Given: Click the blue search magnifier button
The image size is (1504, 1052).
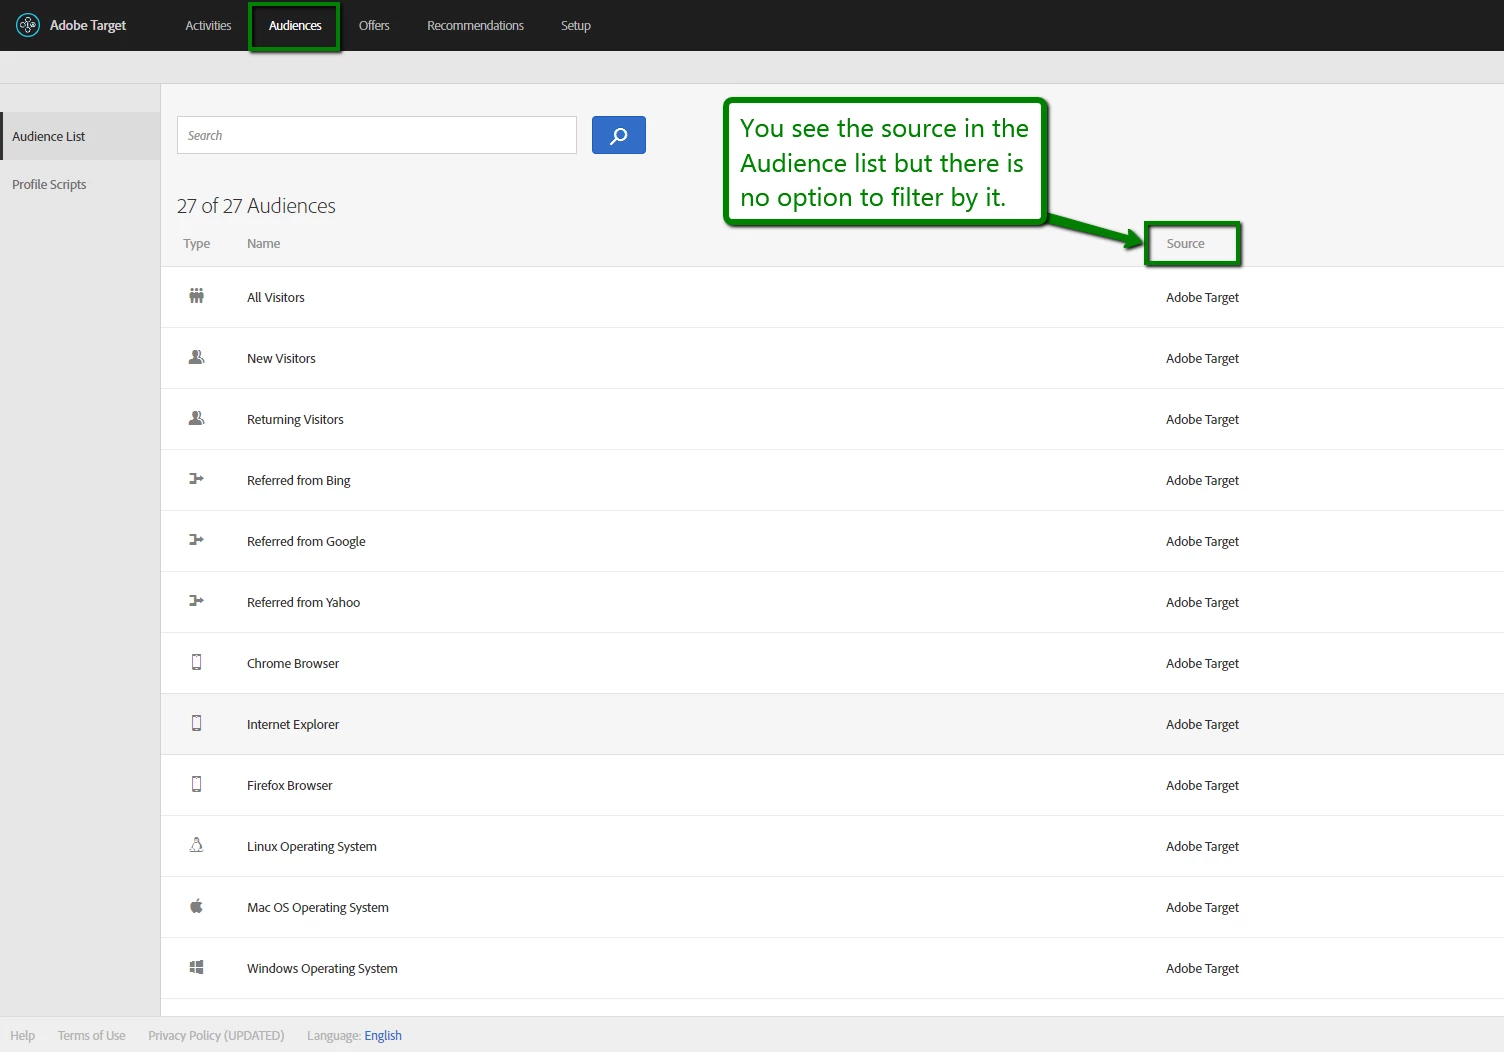Looking at the screenshot, I should coord(619,135).
